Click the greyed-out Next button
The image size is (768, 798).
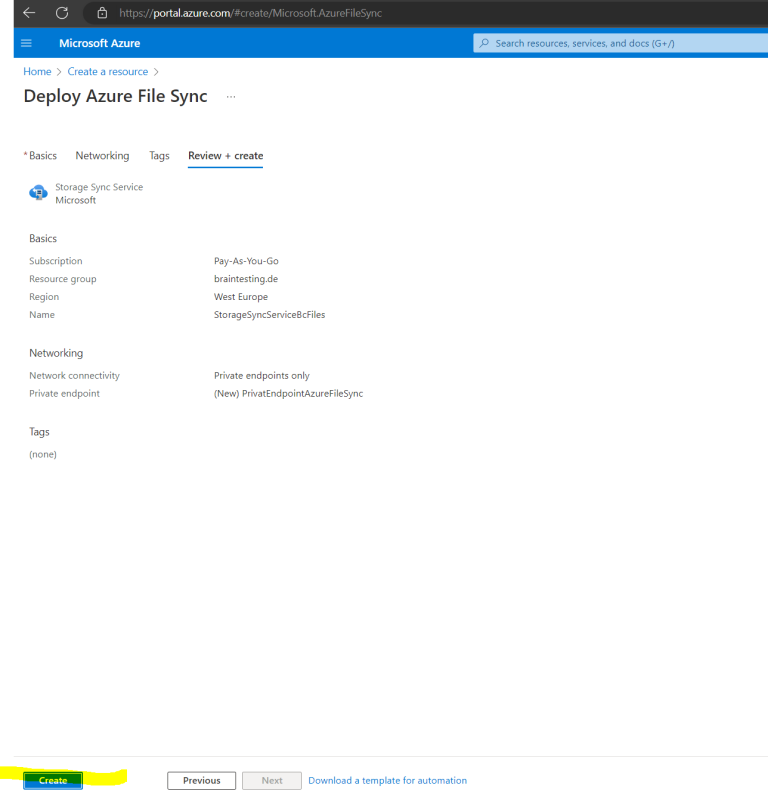[x=272, y=780]
